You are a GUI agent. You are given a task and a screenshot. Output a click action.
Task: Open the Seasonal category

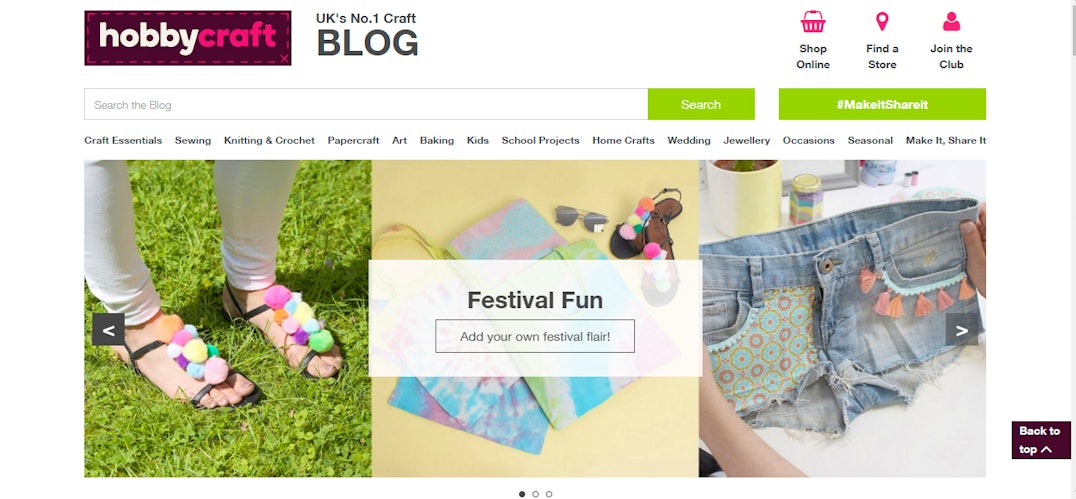870,140
